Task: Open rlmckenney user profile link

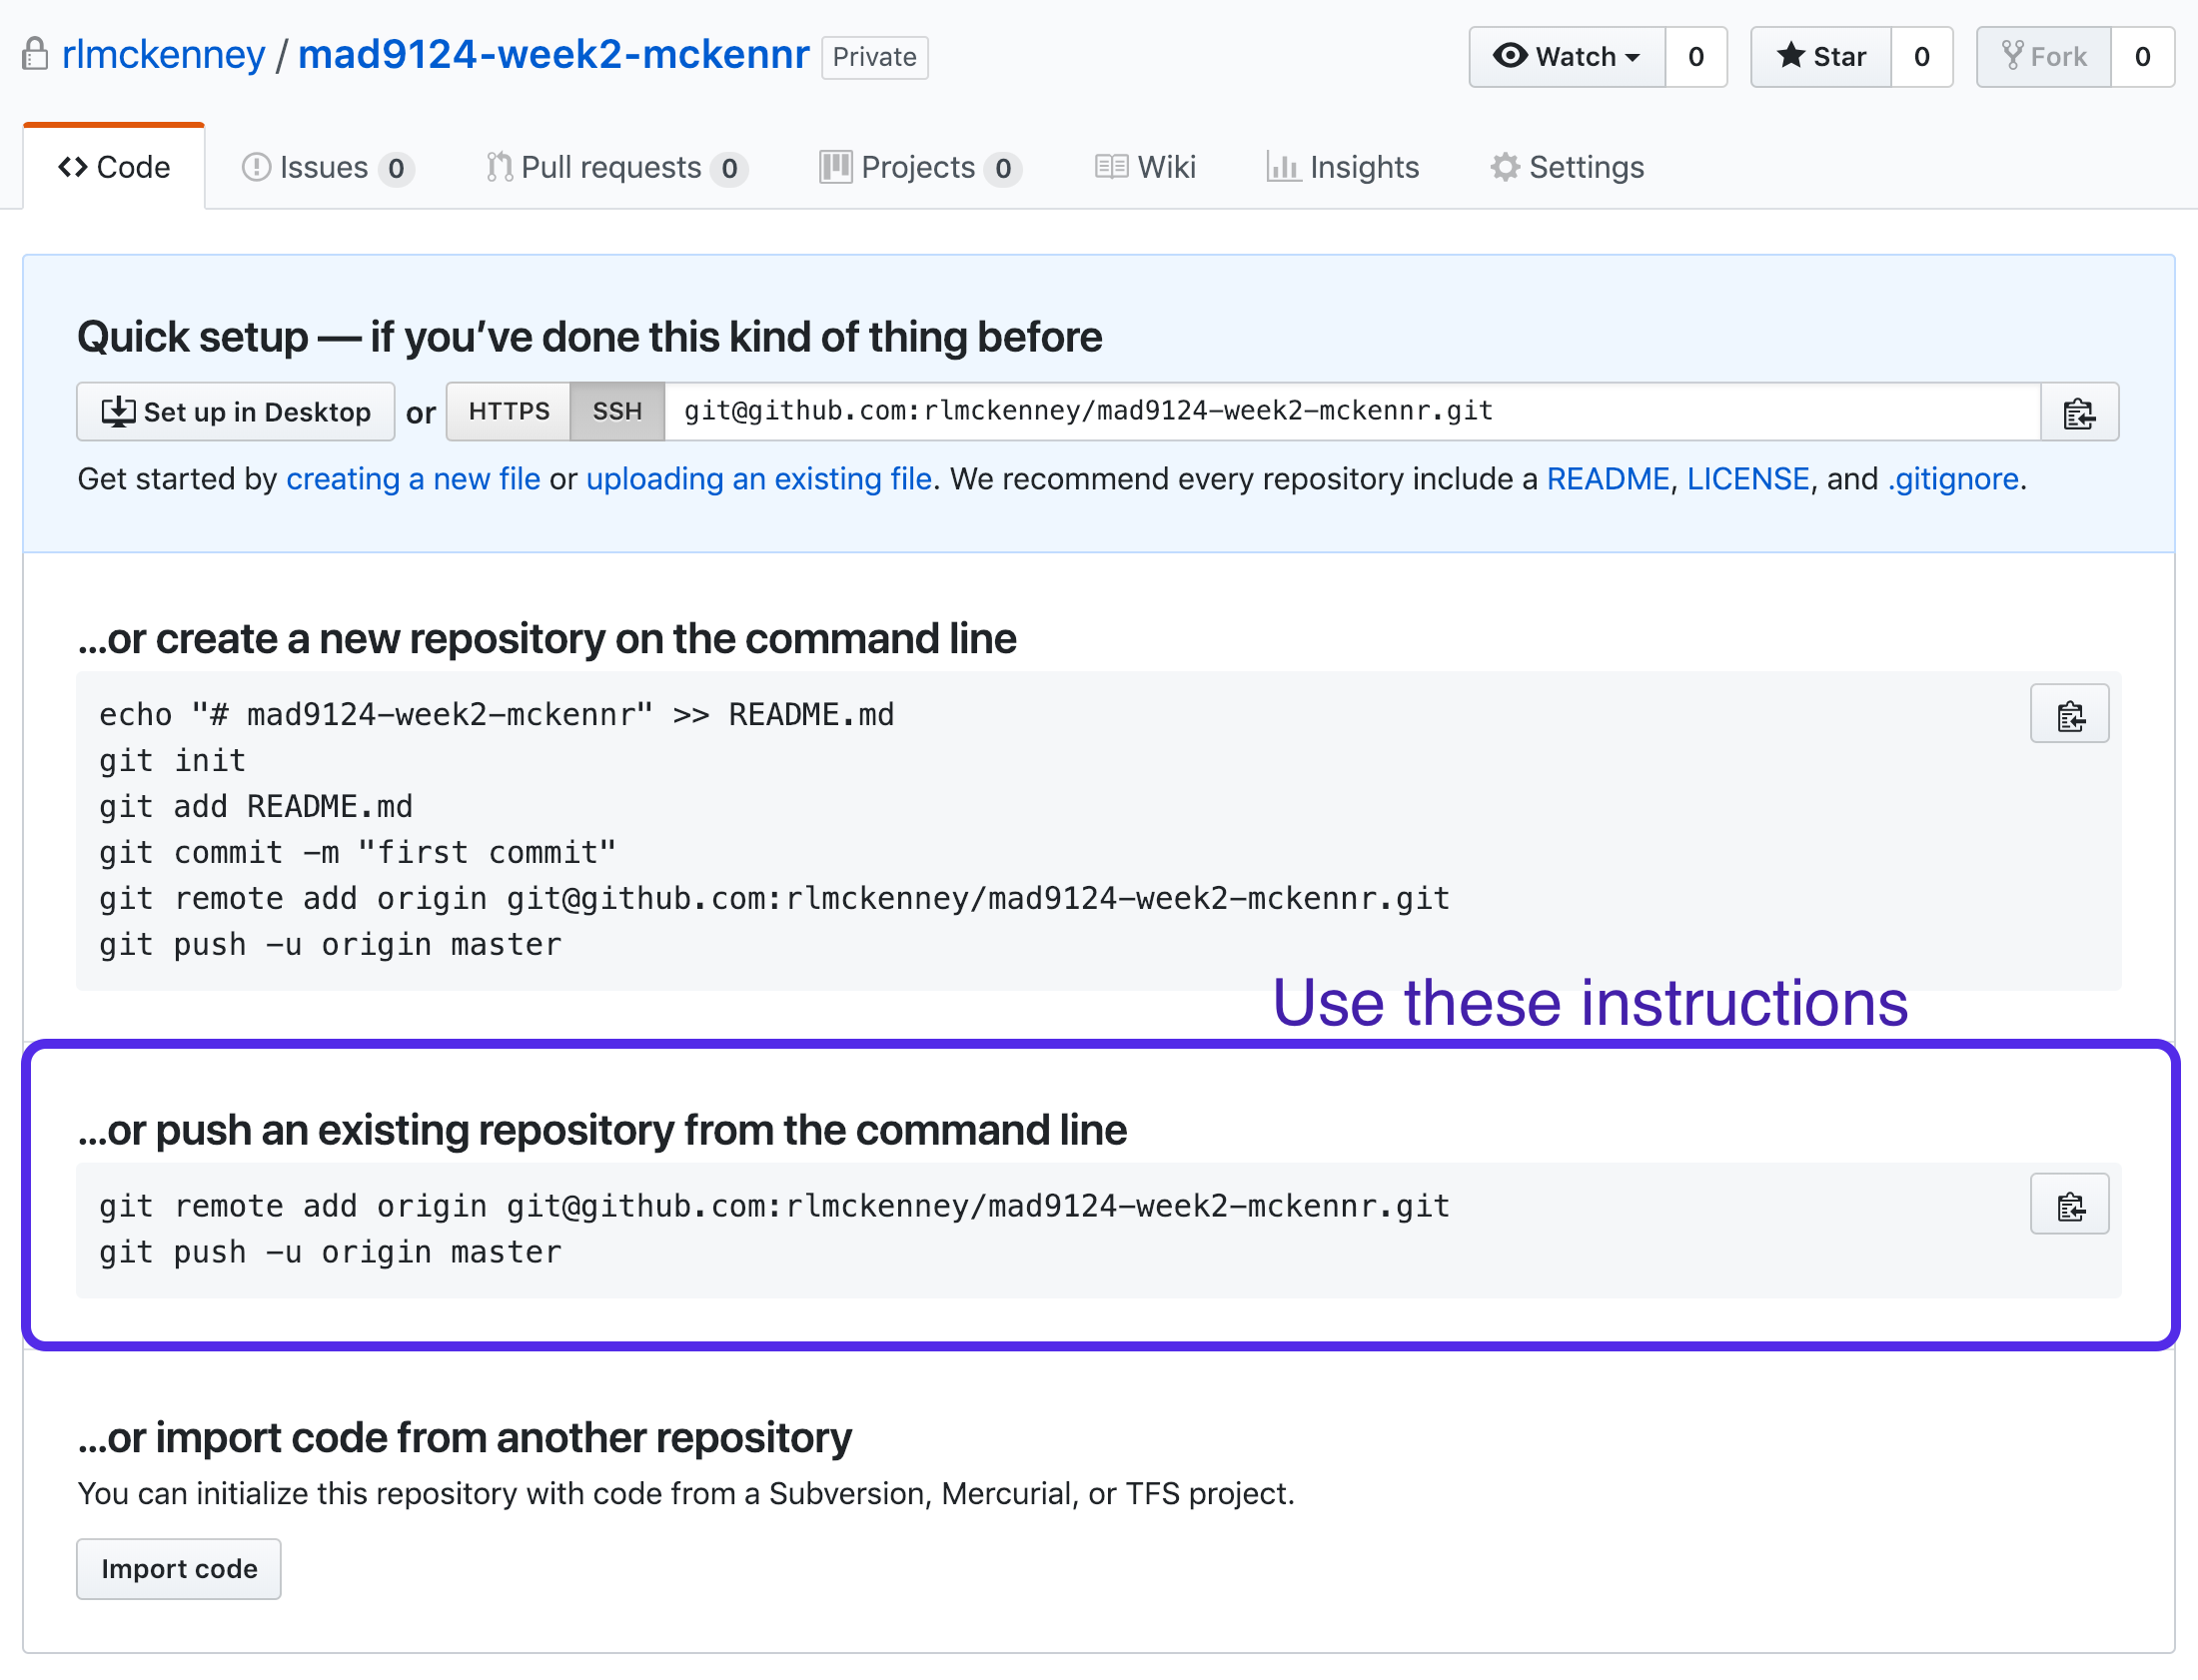Action: 164,54
